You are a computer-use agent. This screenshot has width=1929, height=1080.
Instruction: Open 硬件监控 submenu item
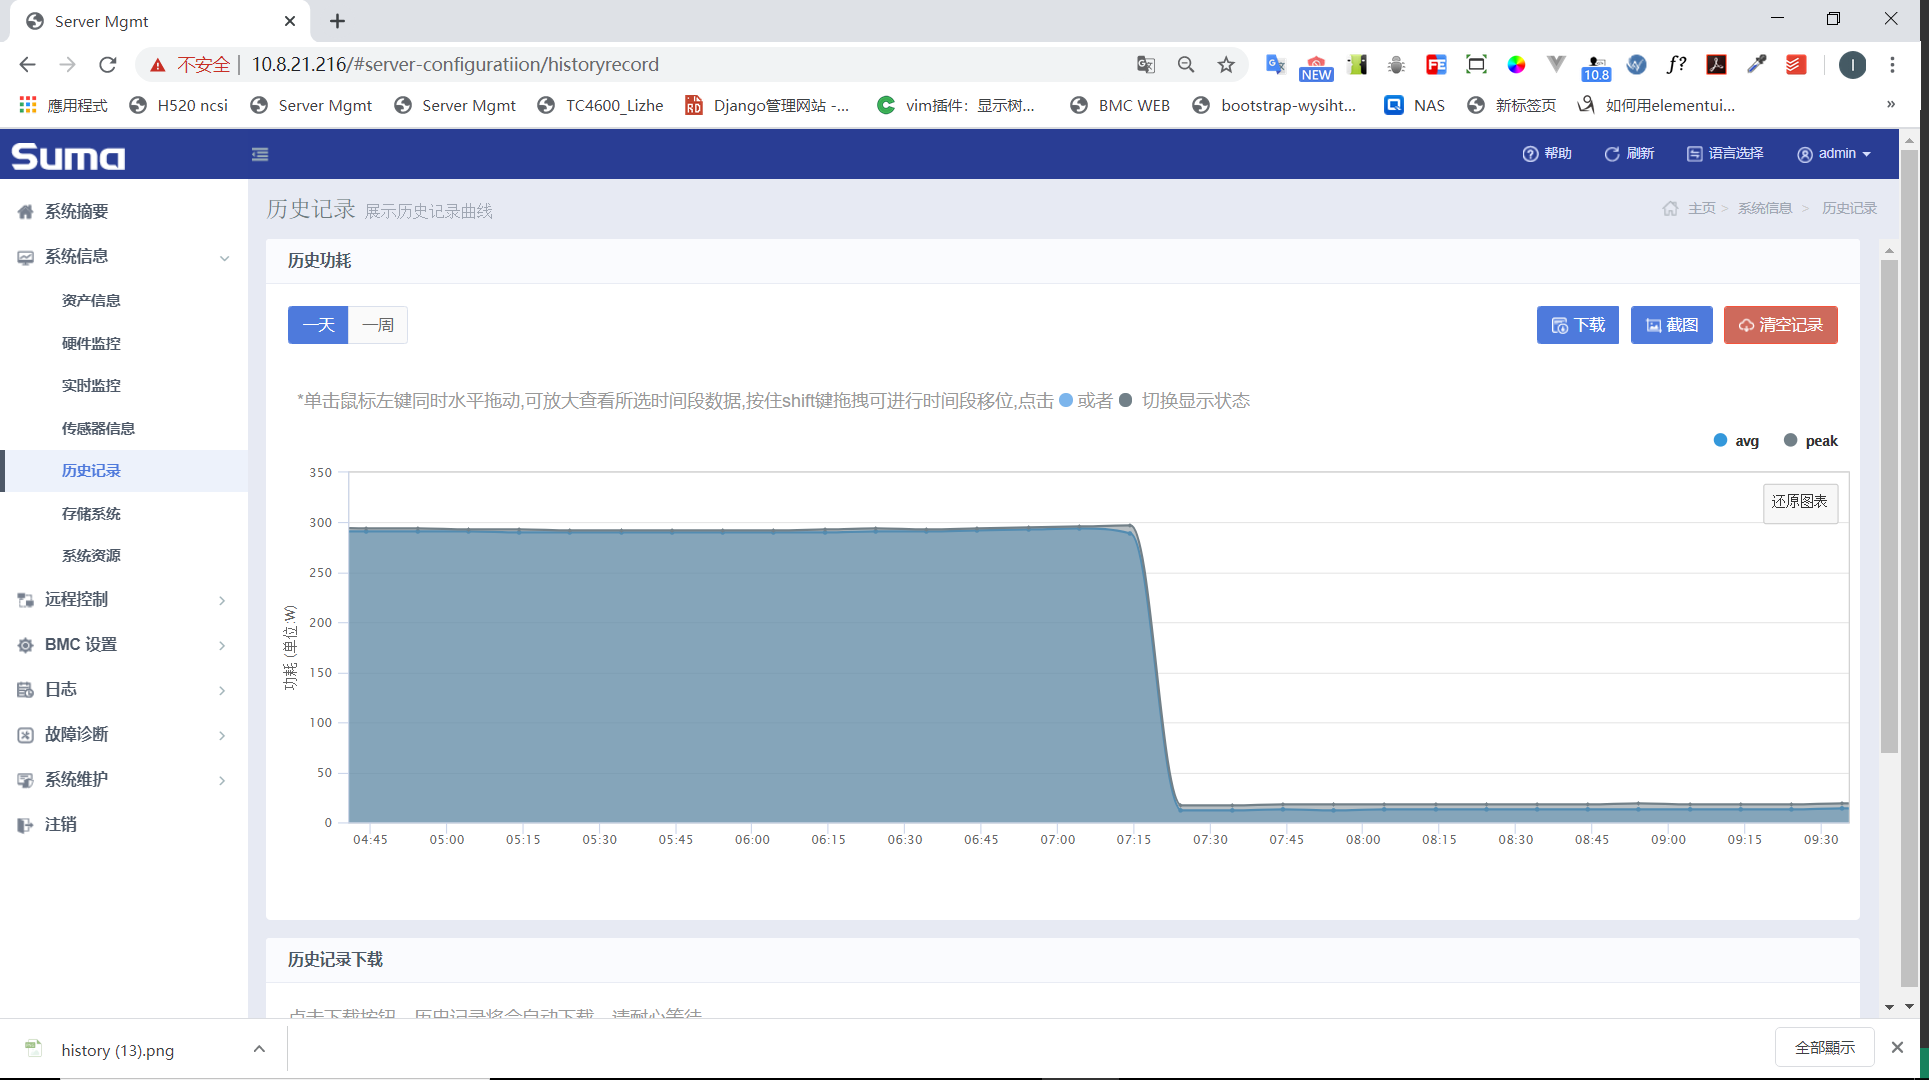click(x=91, y=343)
